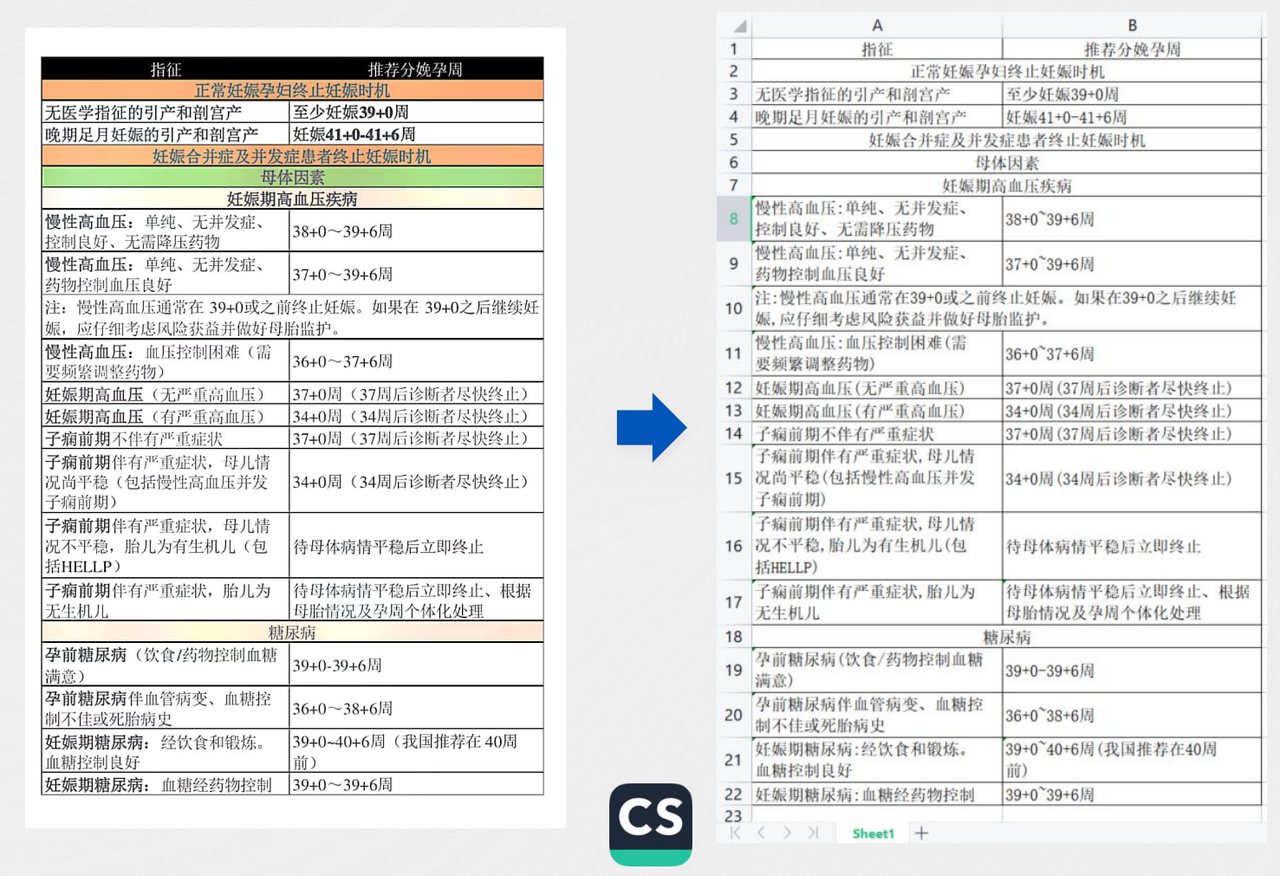The height and width of the screenshot is (876, 1280).
Task: Click spreadsheet cell B12 '37+0周(37周后诊断者尽快终止)'
Action: 1132,388
